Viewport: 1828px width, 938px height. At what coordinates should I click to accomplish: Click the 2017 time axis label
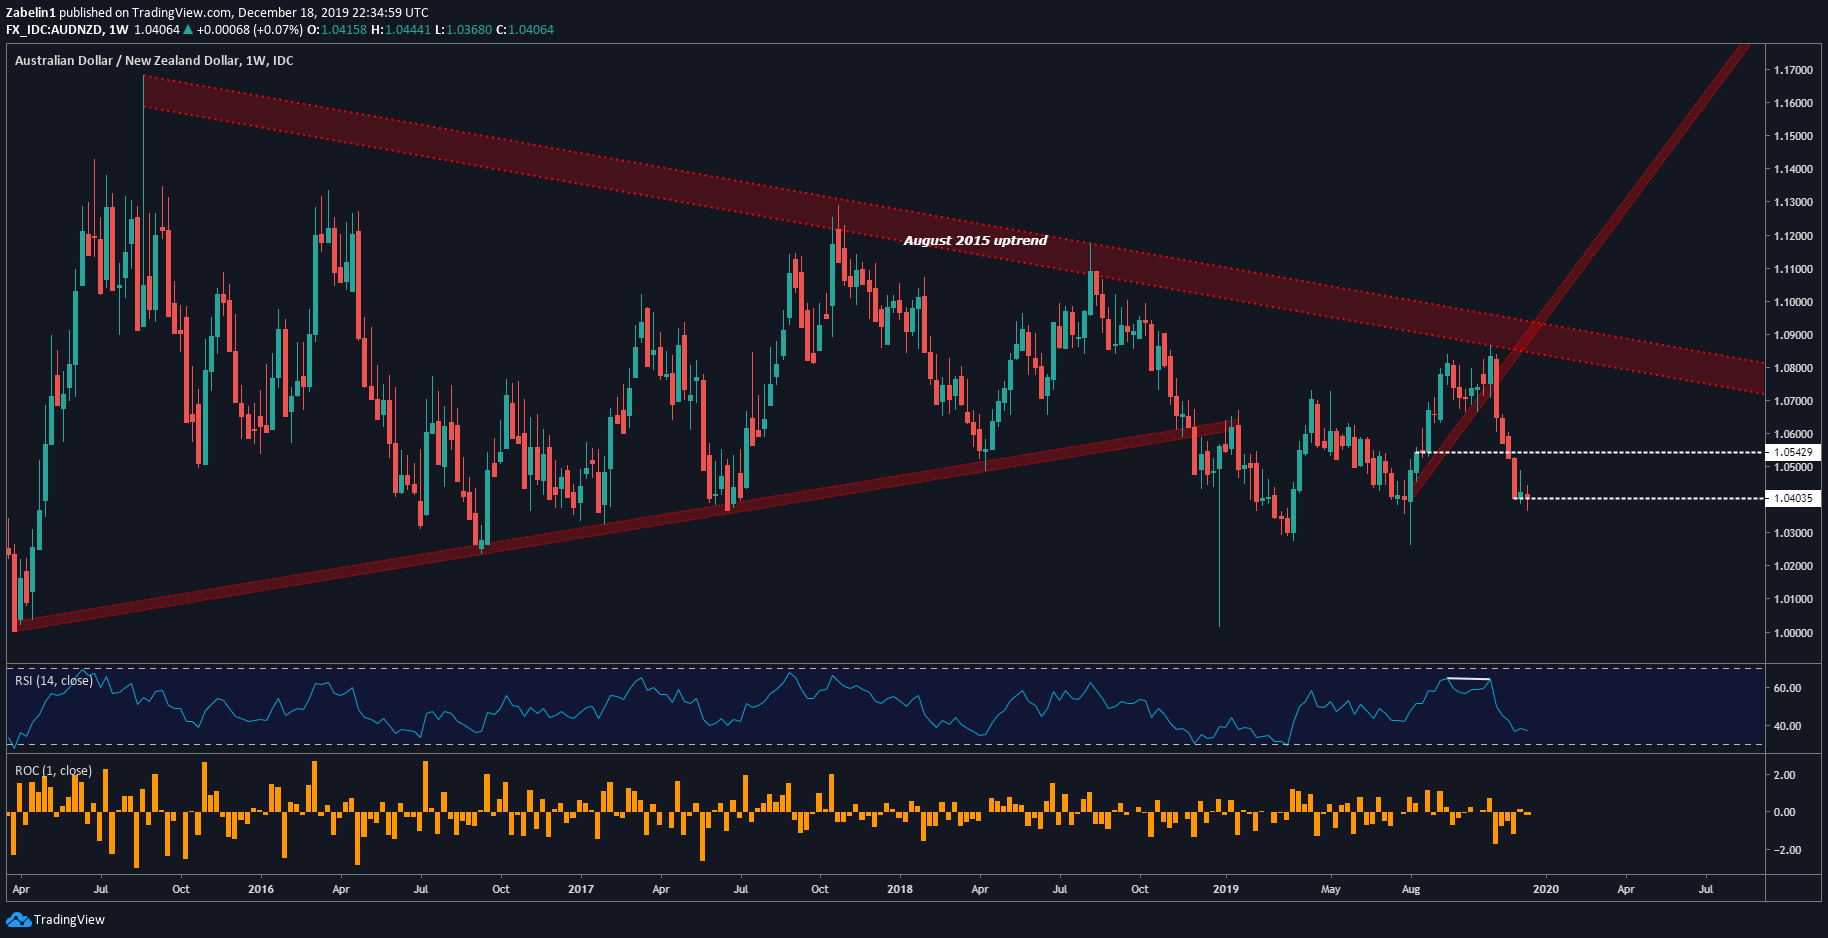pyautogui.click(x=581, y=889)
